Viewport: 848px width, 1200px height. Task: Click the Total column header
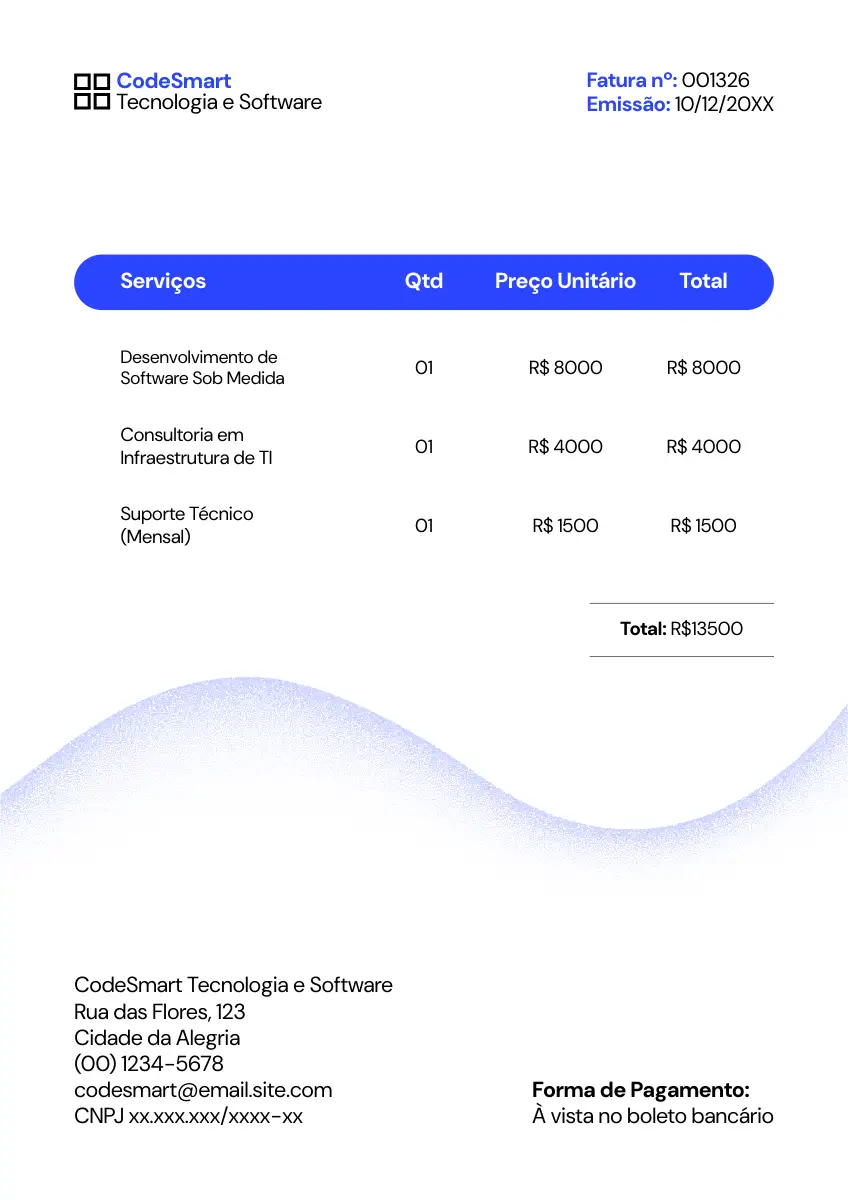[x=703, y=281]
